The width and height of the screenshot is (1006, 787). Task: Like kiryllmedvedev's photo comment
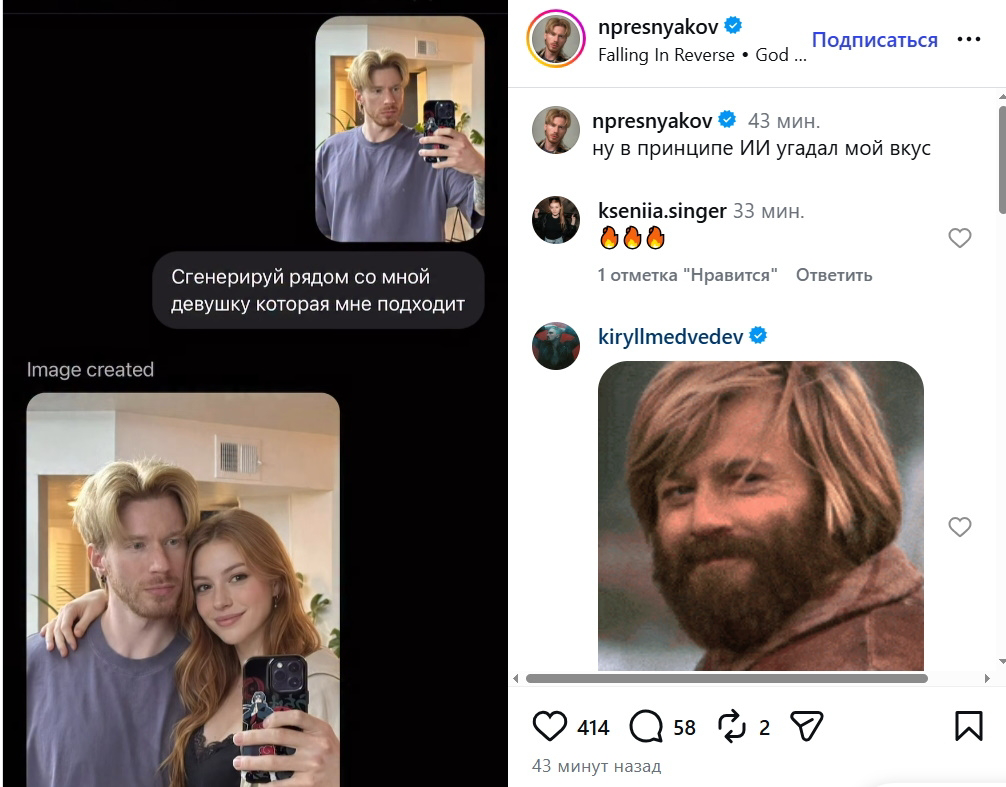tap(960, 527)
